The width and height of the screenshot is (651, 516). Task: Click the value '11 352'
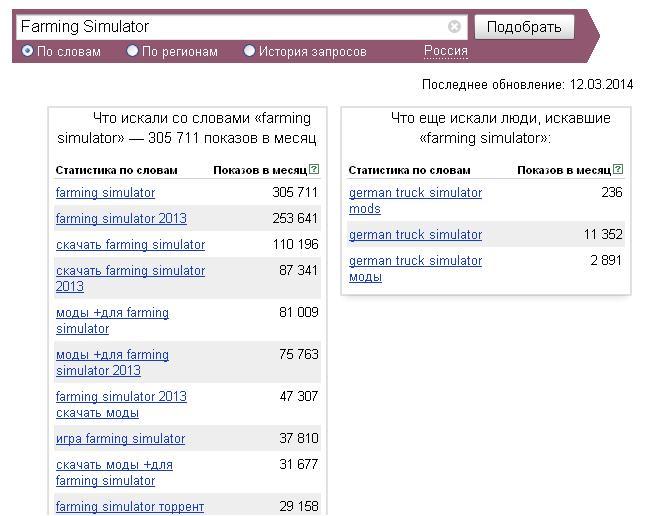pyautogui.click(x=603, y=234)
